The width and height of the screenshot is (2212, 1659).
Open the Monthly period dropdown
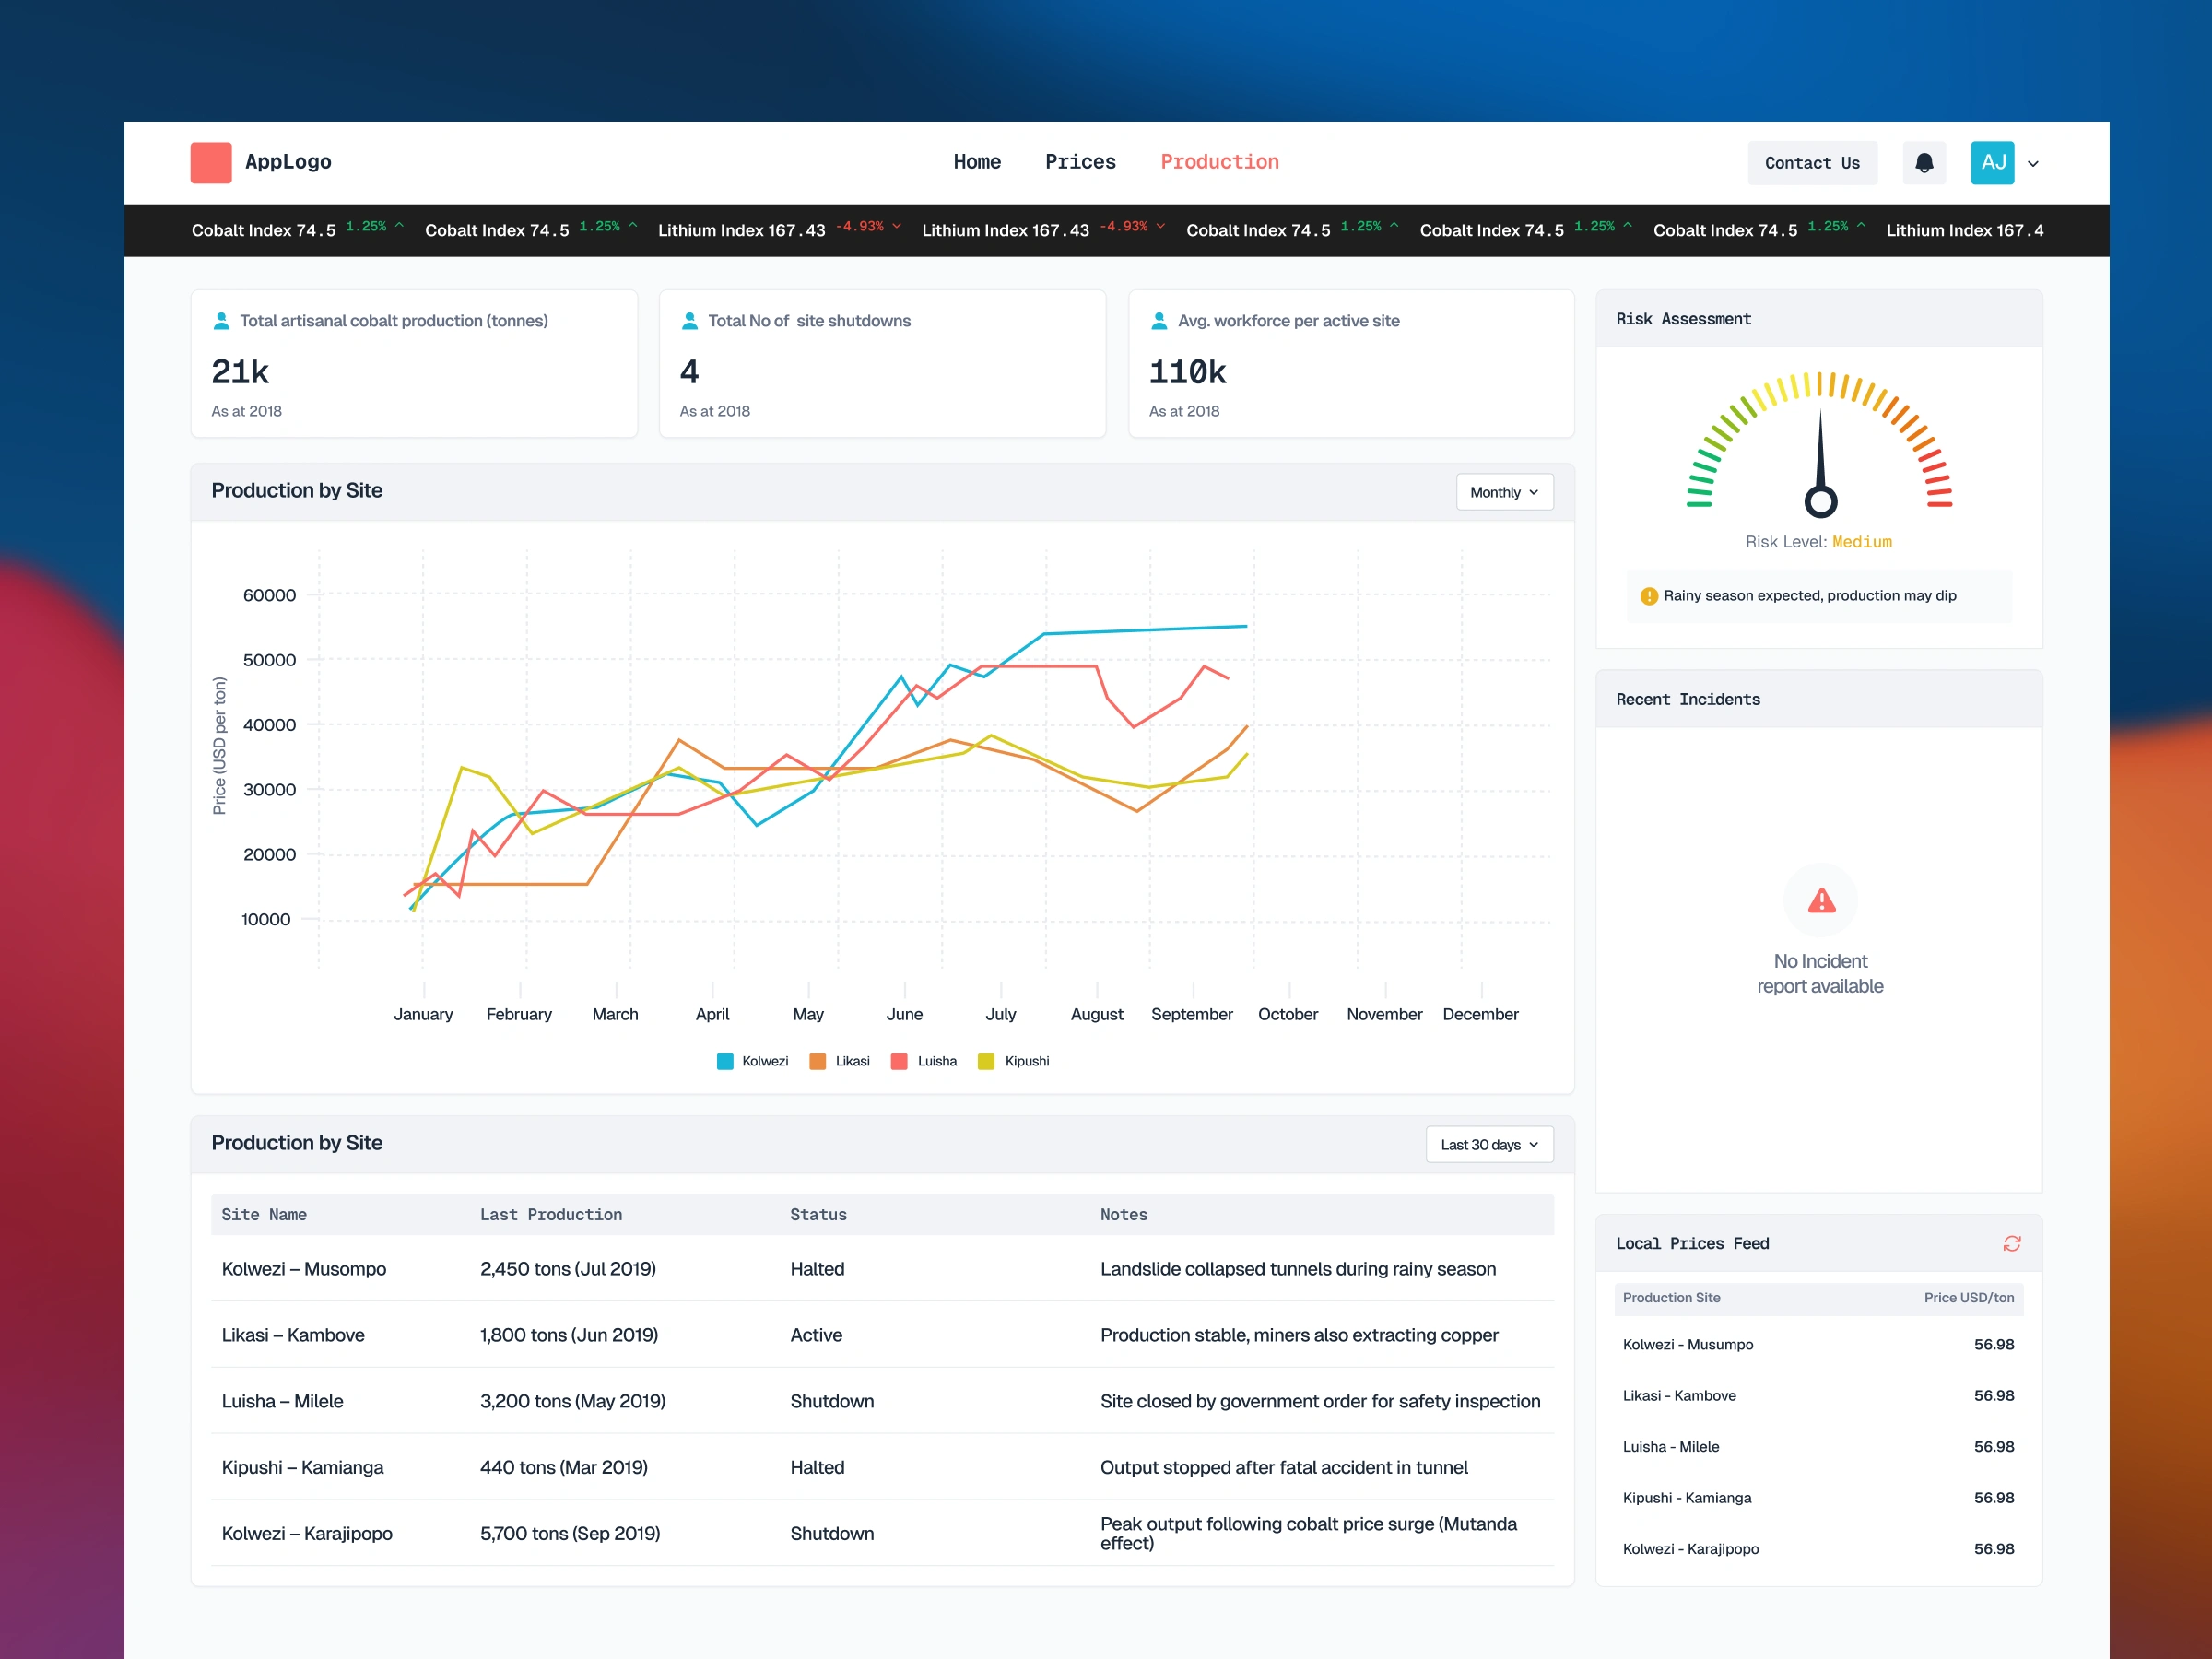pyautogui.click(x=1504, y=492)
